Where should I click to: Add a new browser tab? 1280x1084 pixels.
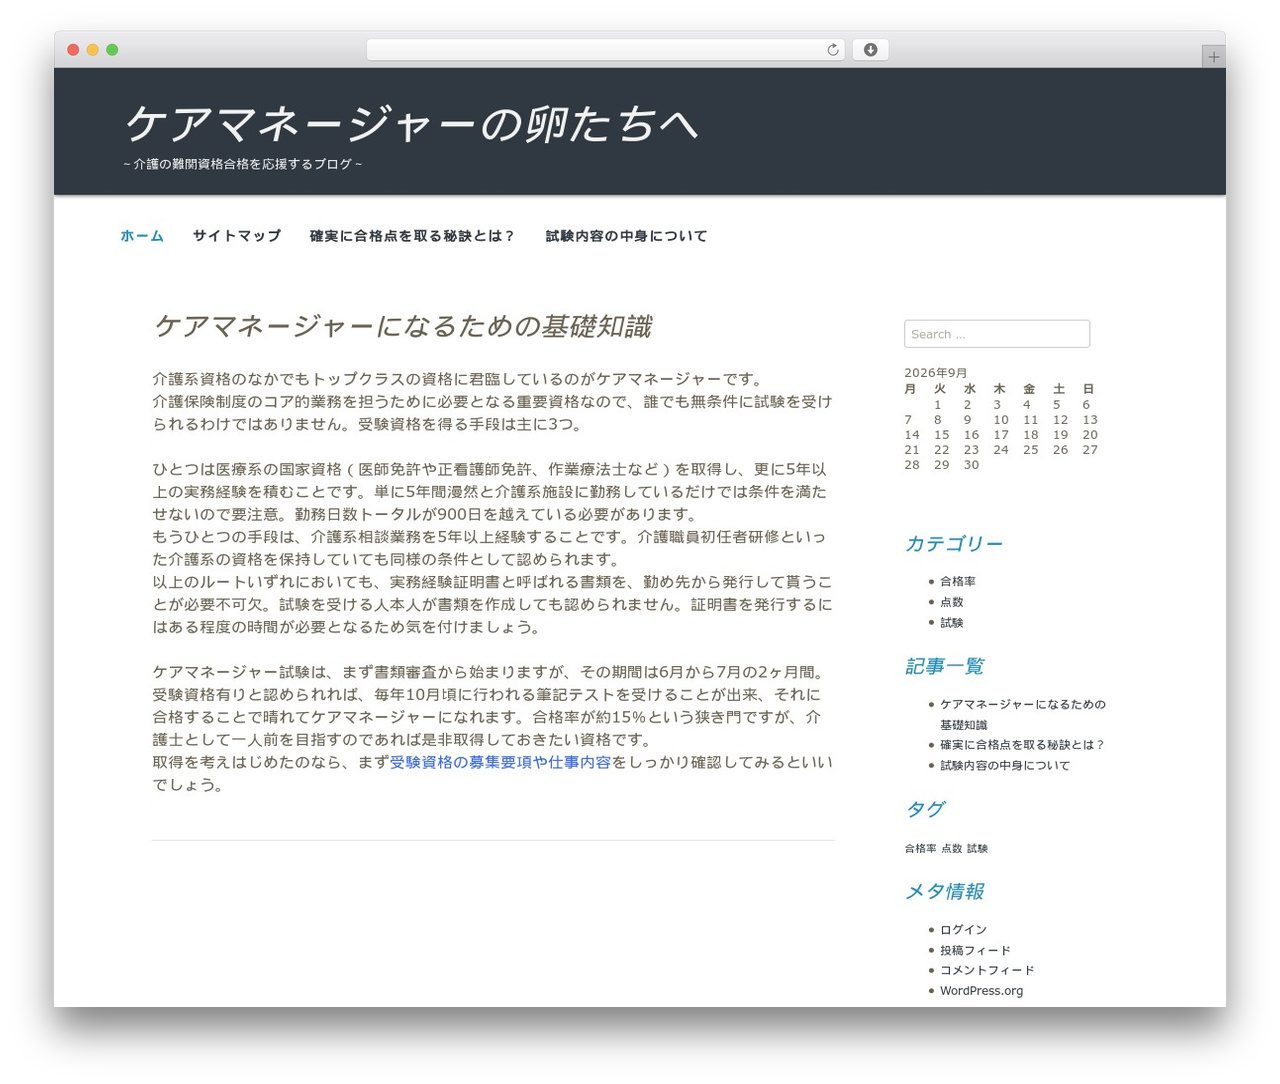1213,57
